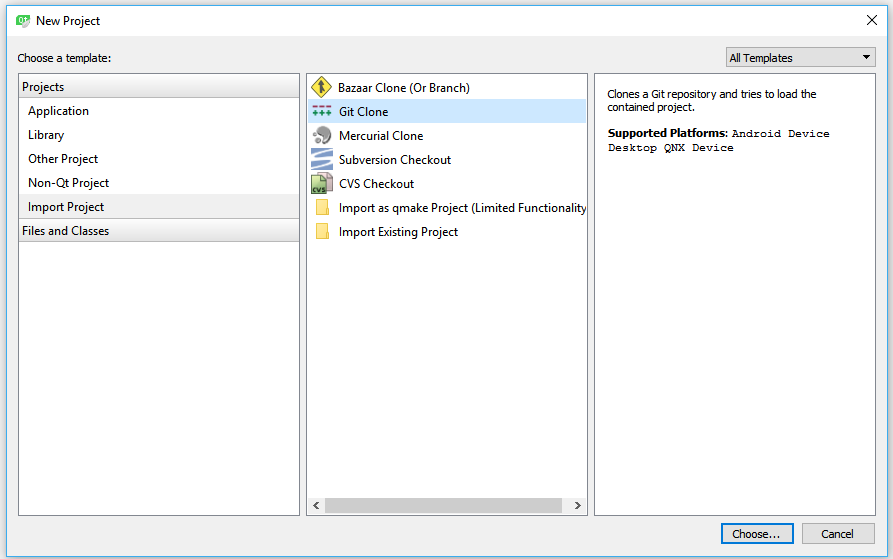Click the Projects section header

158,87
